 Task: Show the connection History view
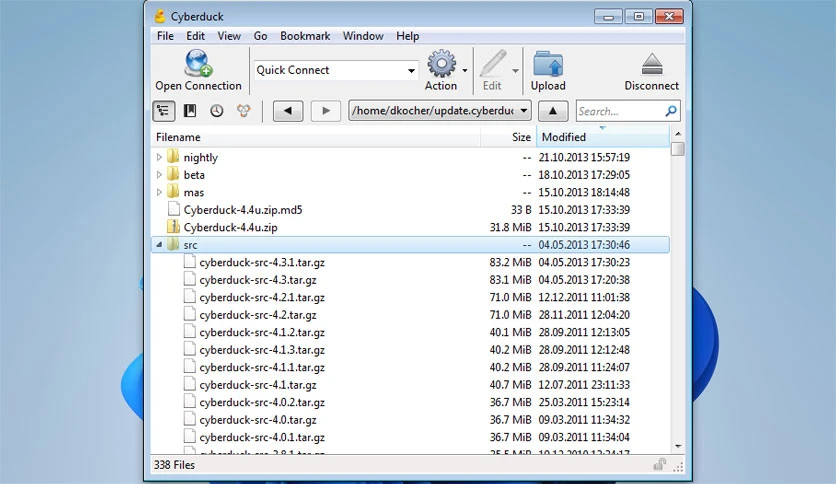click(x=216, y=111)
